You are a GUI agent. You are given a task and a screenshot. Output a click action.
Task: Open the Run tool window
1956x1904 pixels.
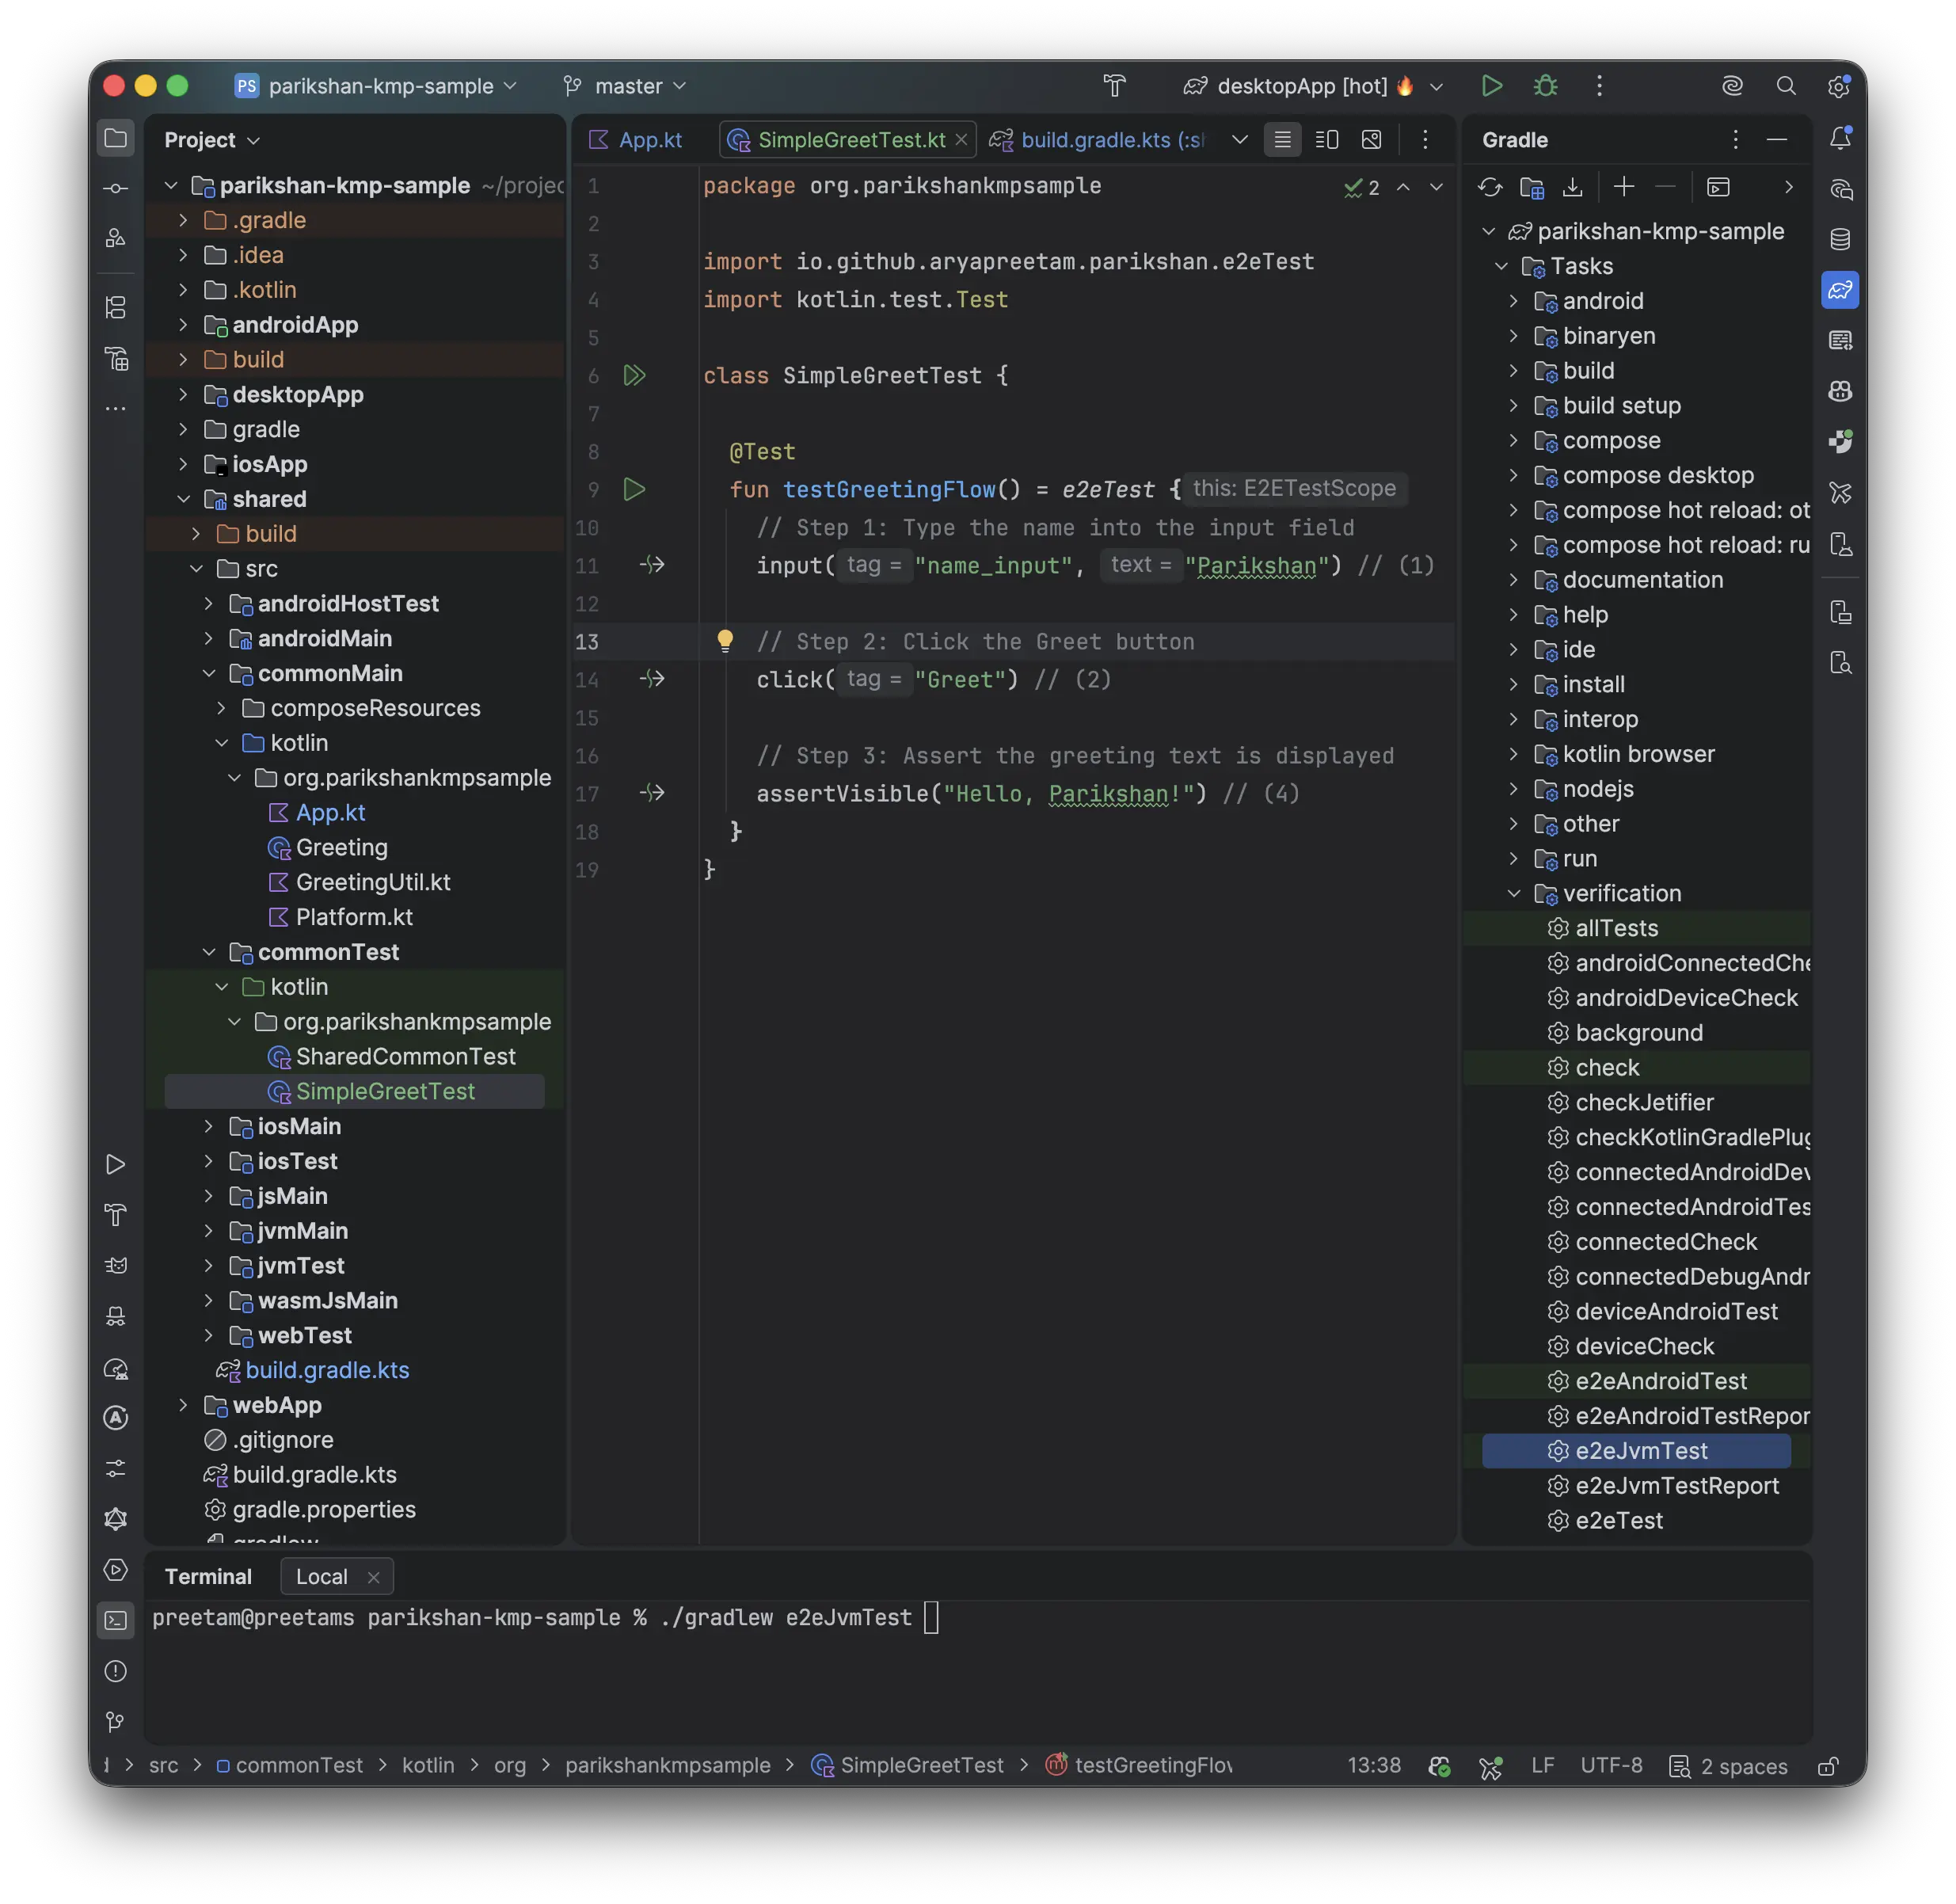tap(116, 1164)
